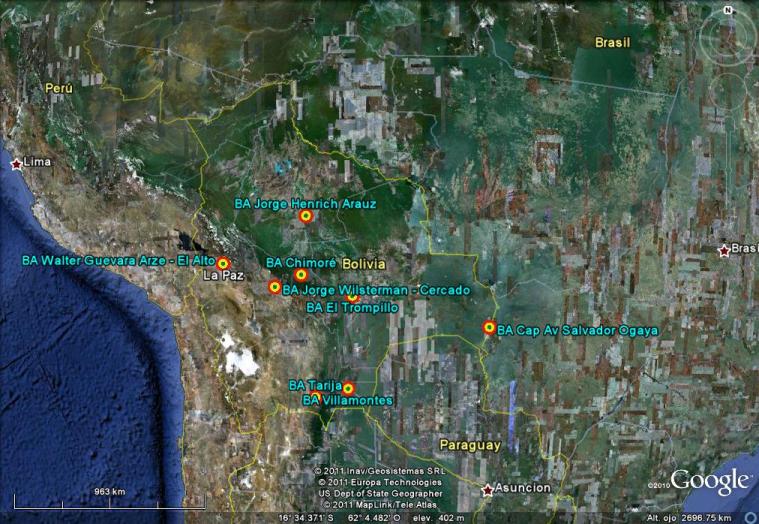Click the Bolivia country label
759x524 pixels.
pos(363,263)
